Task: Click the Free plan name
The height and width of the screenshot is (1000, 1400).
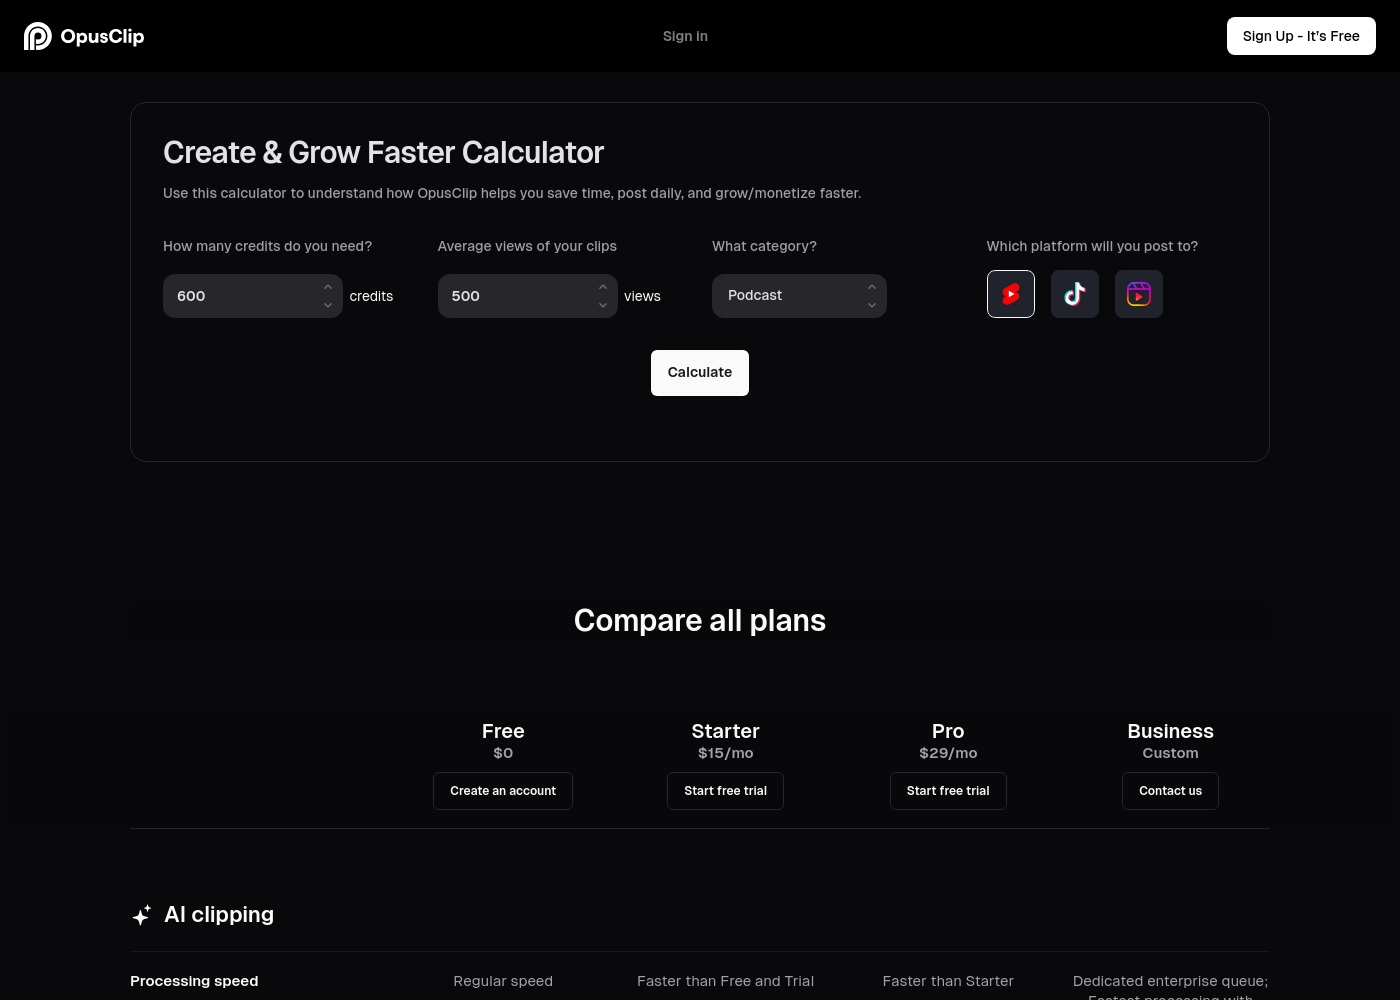Action: 503,731
